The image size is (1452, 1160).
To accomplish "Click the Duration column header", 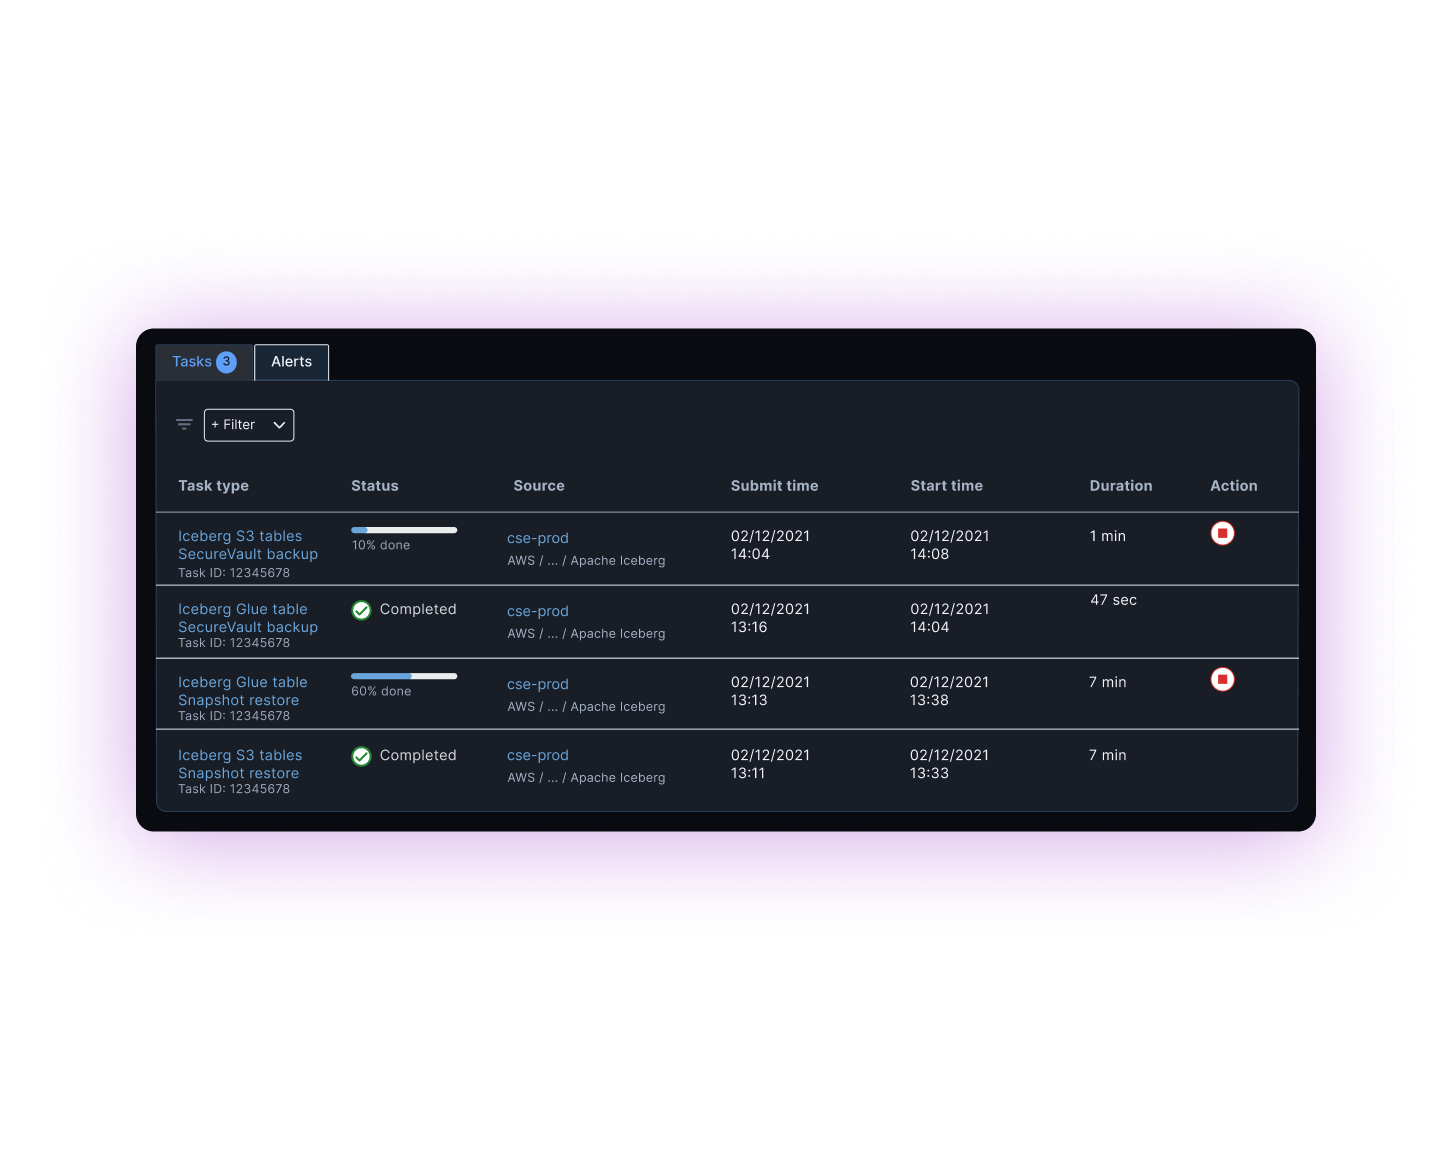I will 1120,486.
